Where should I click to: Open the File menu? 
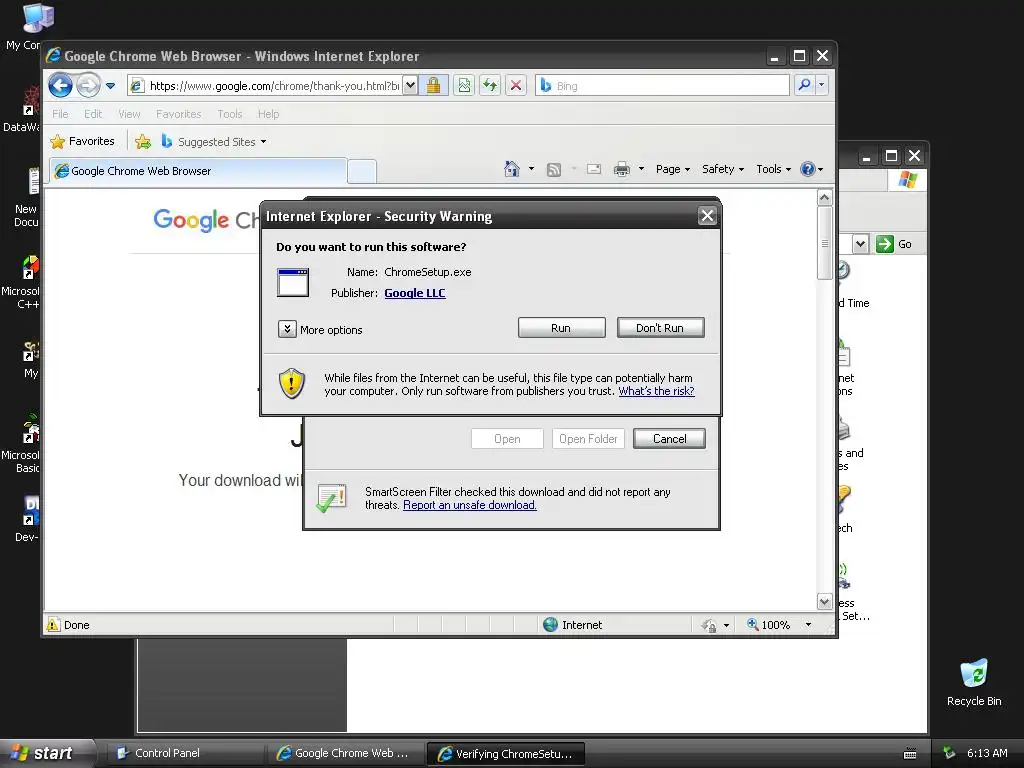[60, 114]
